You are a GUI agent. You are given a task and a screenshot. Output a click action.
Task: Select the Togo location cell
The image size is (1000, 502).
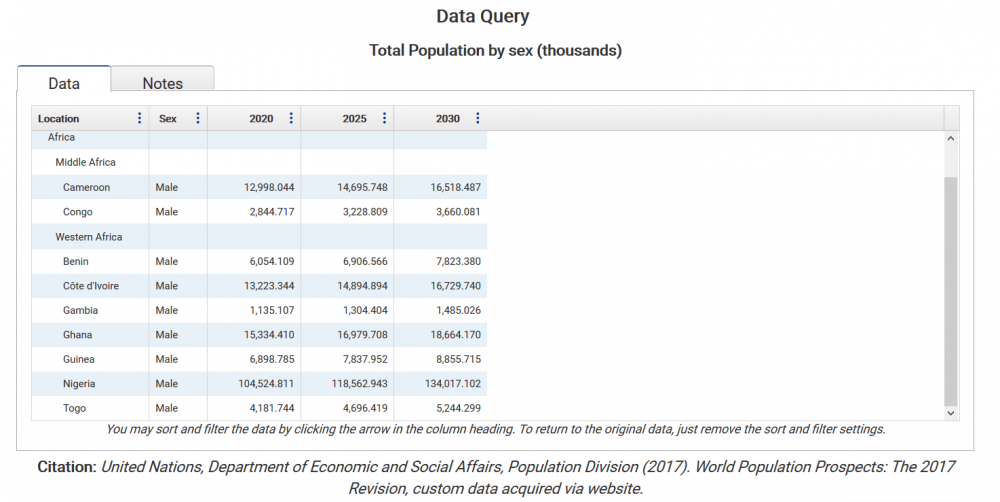click(90, 408)
